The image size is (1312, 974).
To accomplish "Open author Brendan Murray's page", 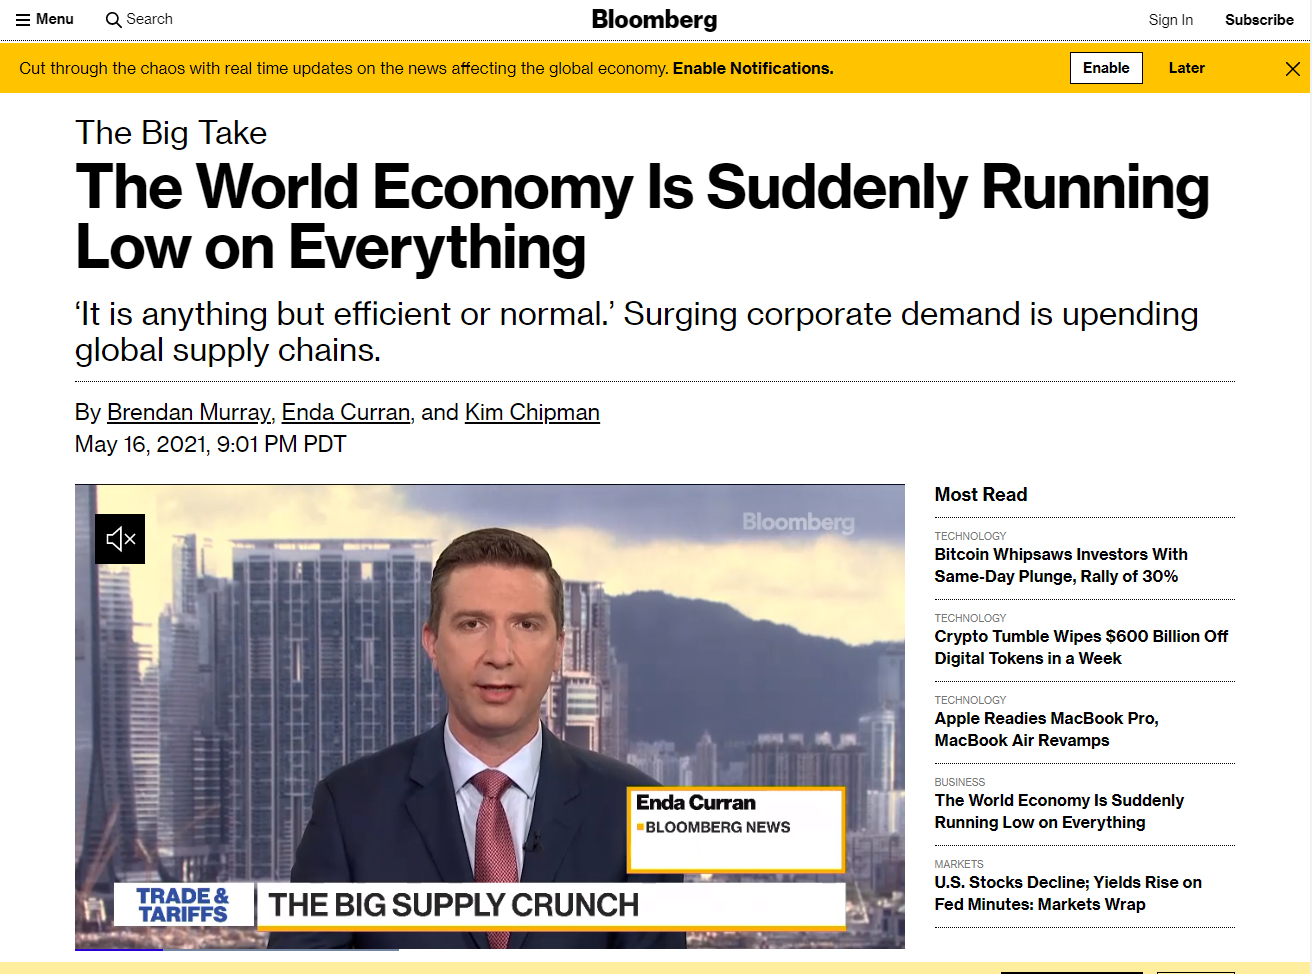I will tap(188, 412).
